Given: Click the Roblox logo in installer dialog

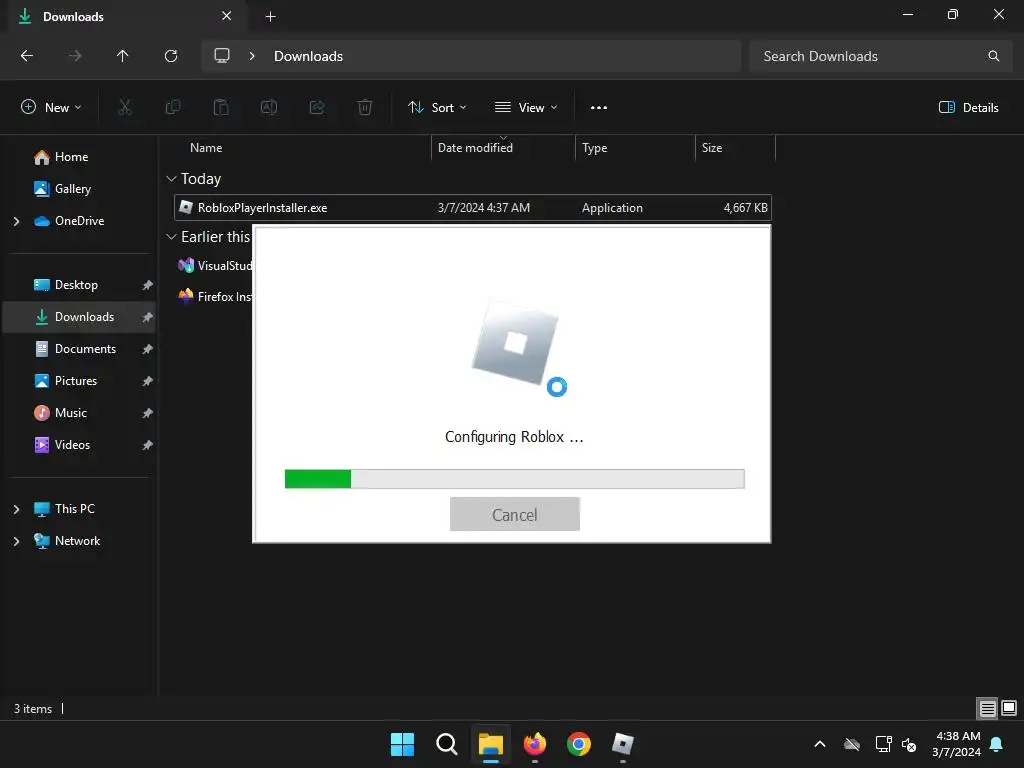Looking at the screenshot, I should [x=516, y=344].
